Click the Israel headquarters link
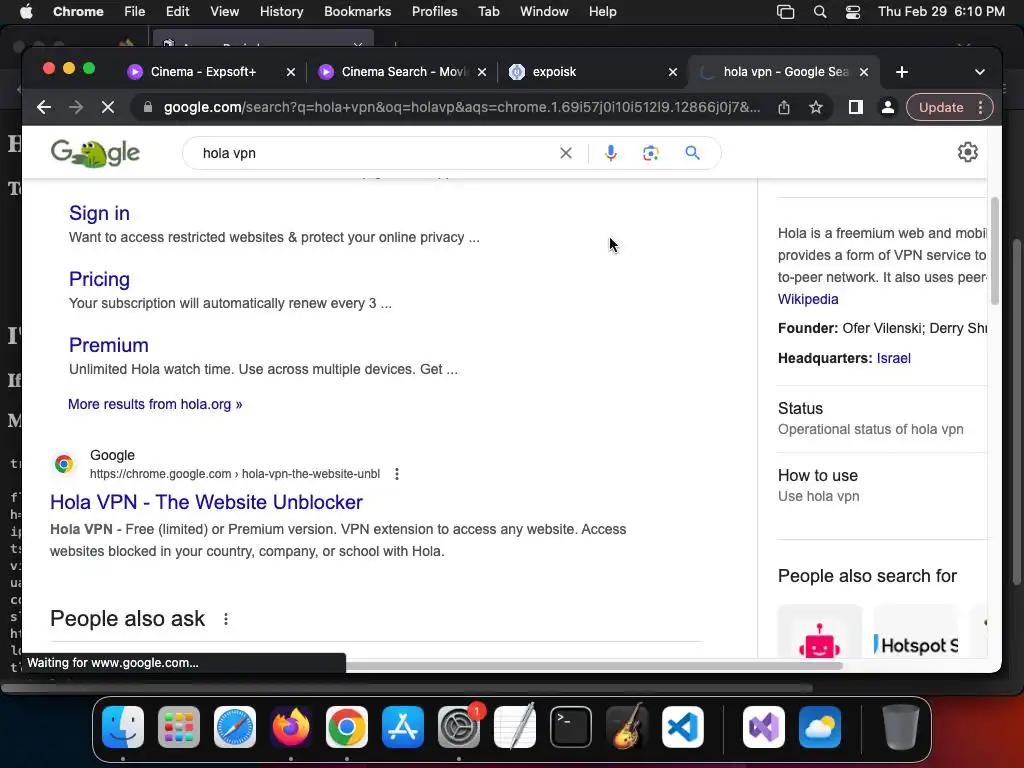 coord(893,358)
